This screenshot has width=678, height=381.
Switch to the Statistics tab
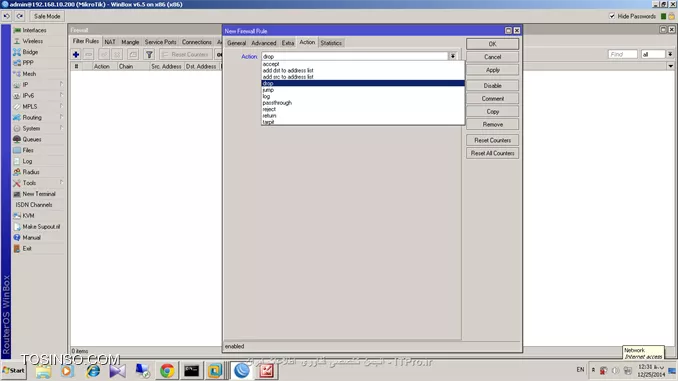331,43
